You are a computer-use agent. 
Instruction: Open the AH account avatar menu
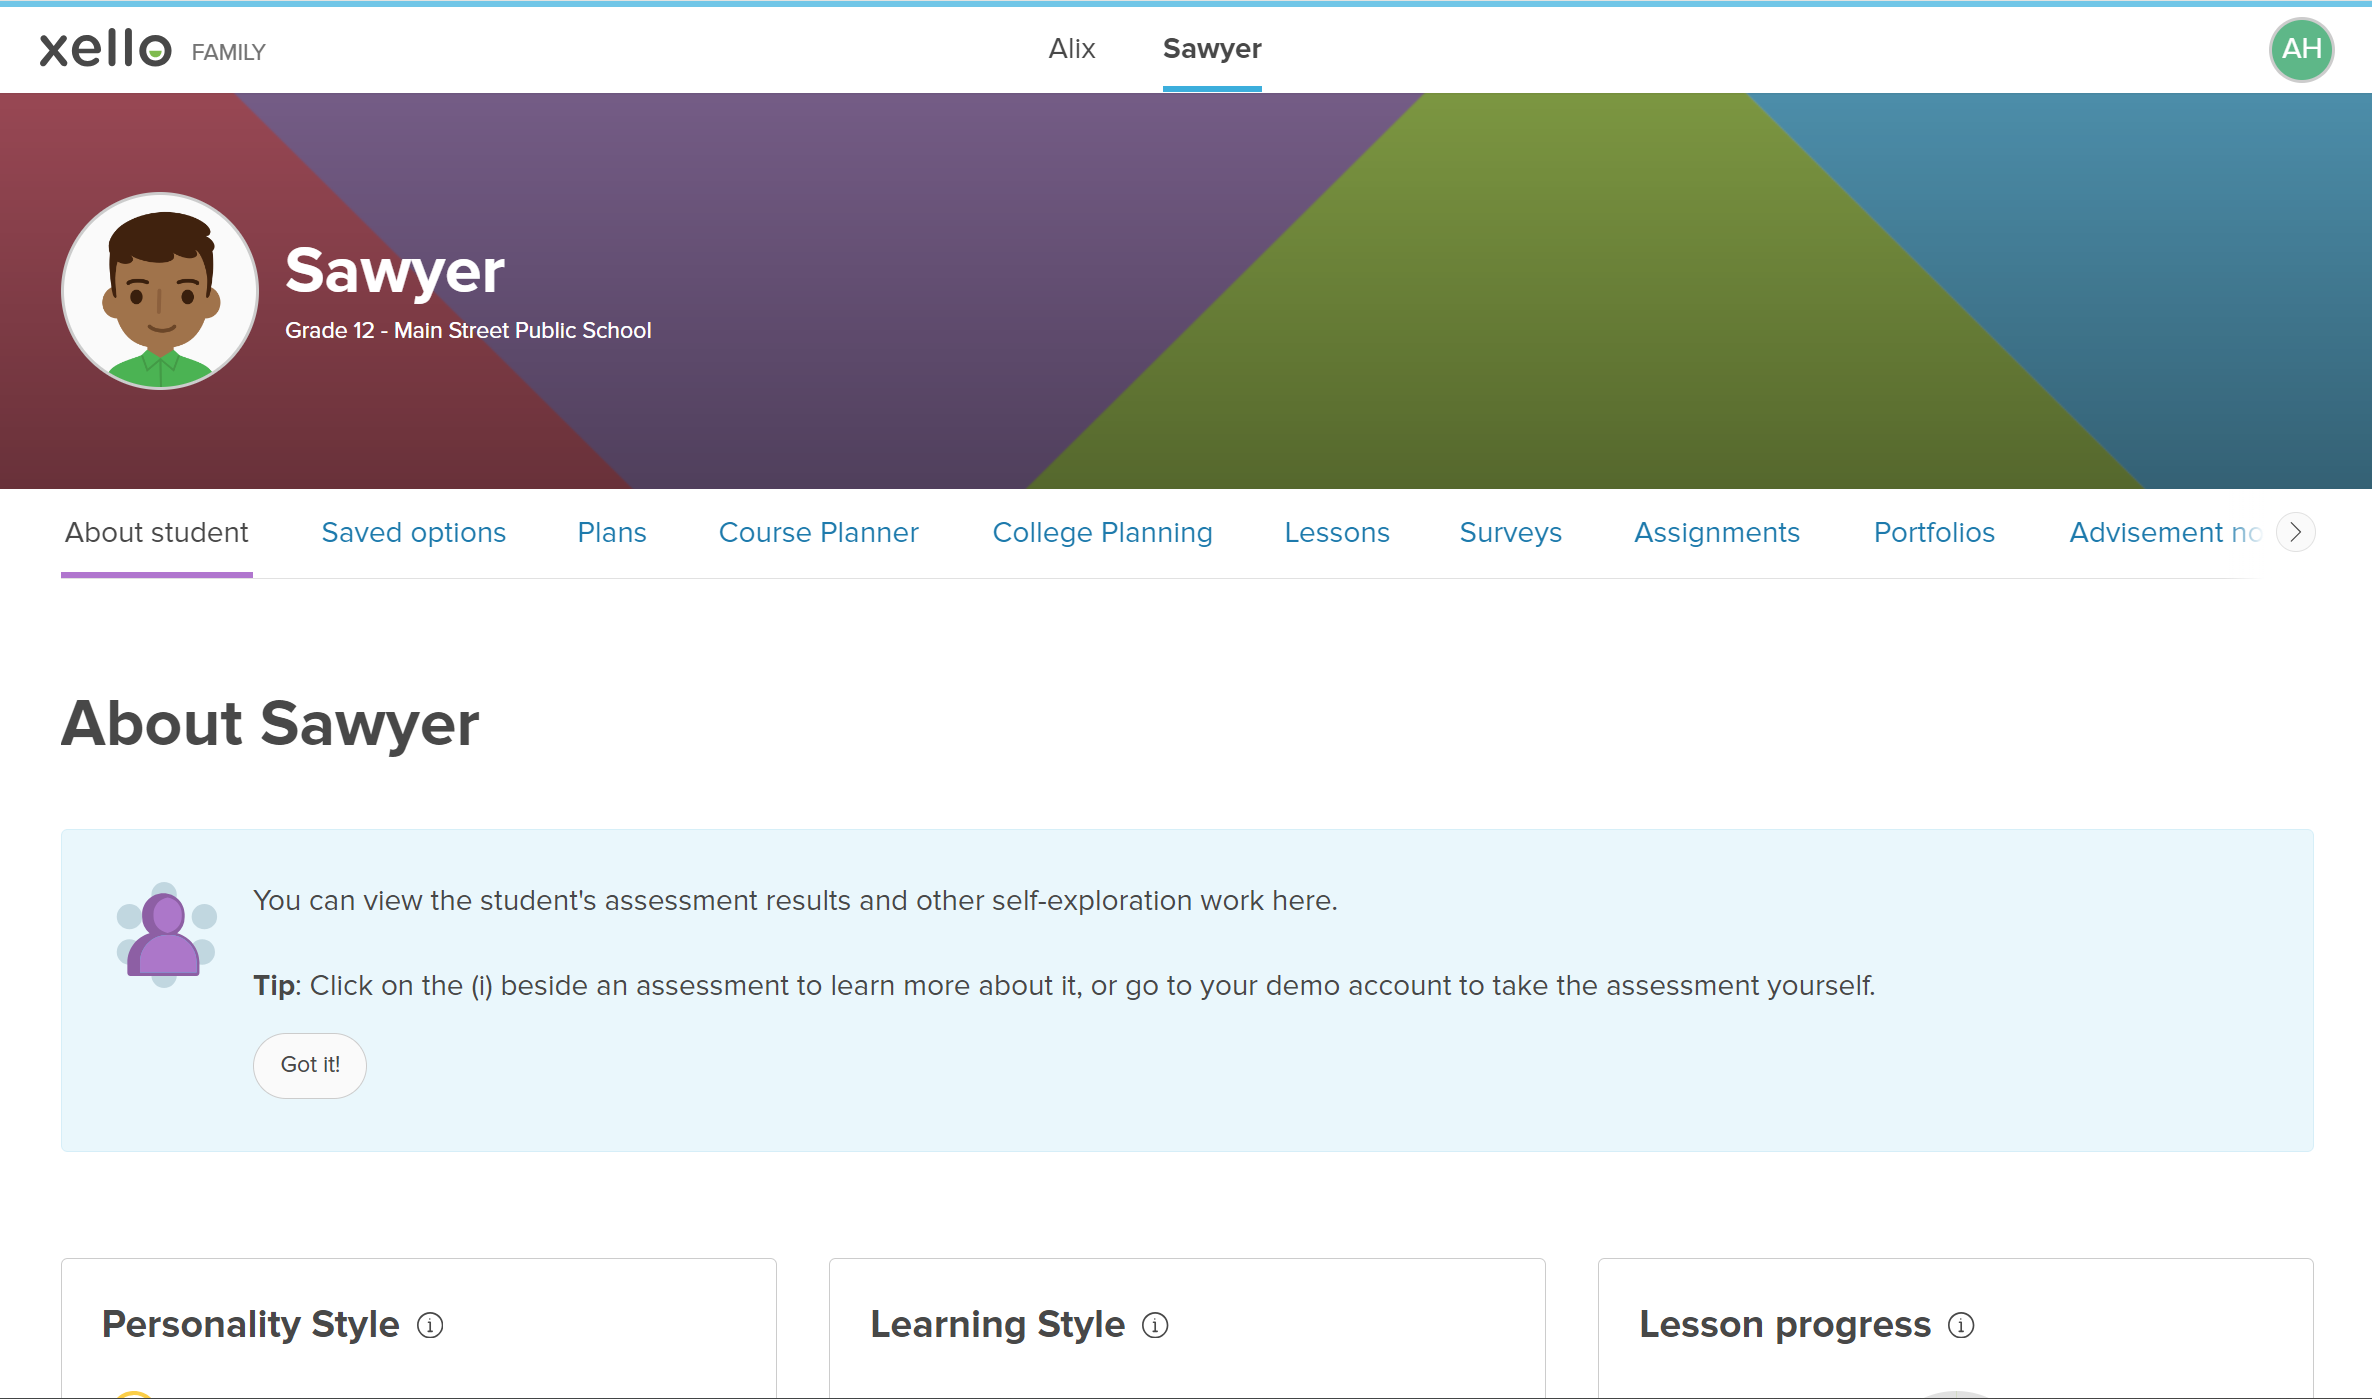[x=2301, y=49]
